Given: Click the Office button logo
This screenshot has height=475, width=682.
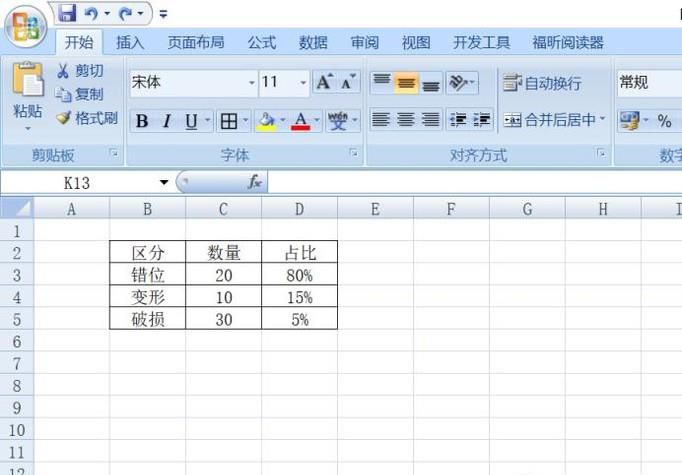Looking at the screenshot, I should point(26,26).
